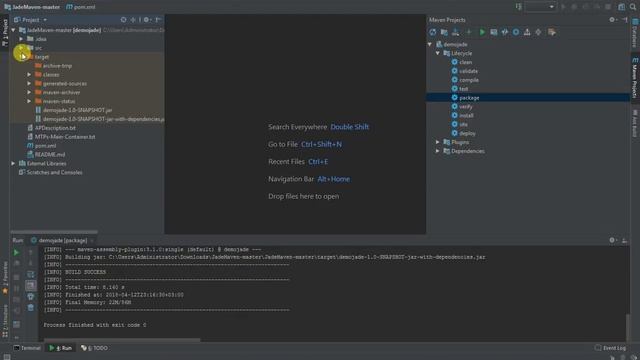Toggle Skip Tests mode in Maven toolbar
The height and width of the screenshot is (360, 640).
coord(516,32)
